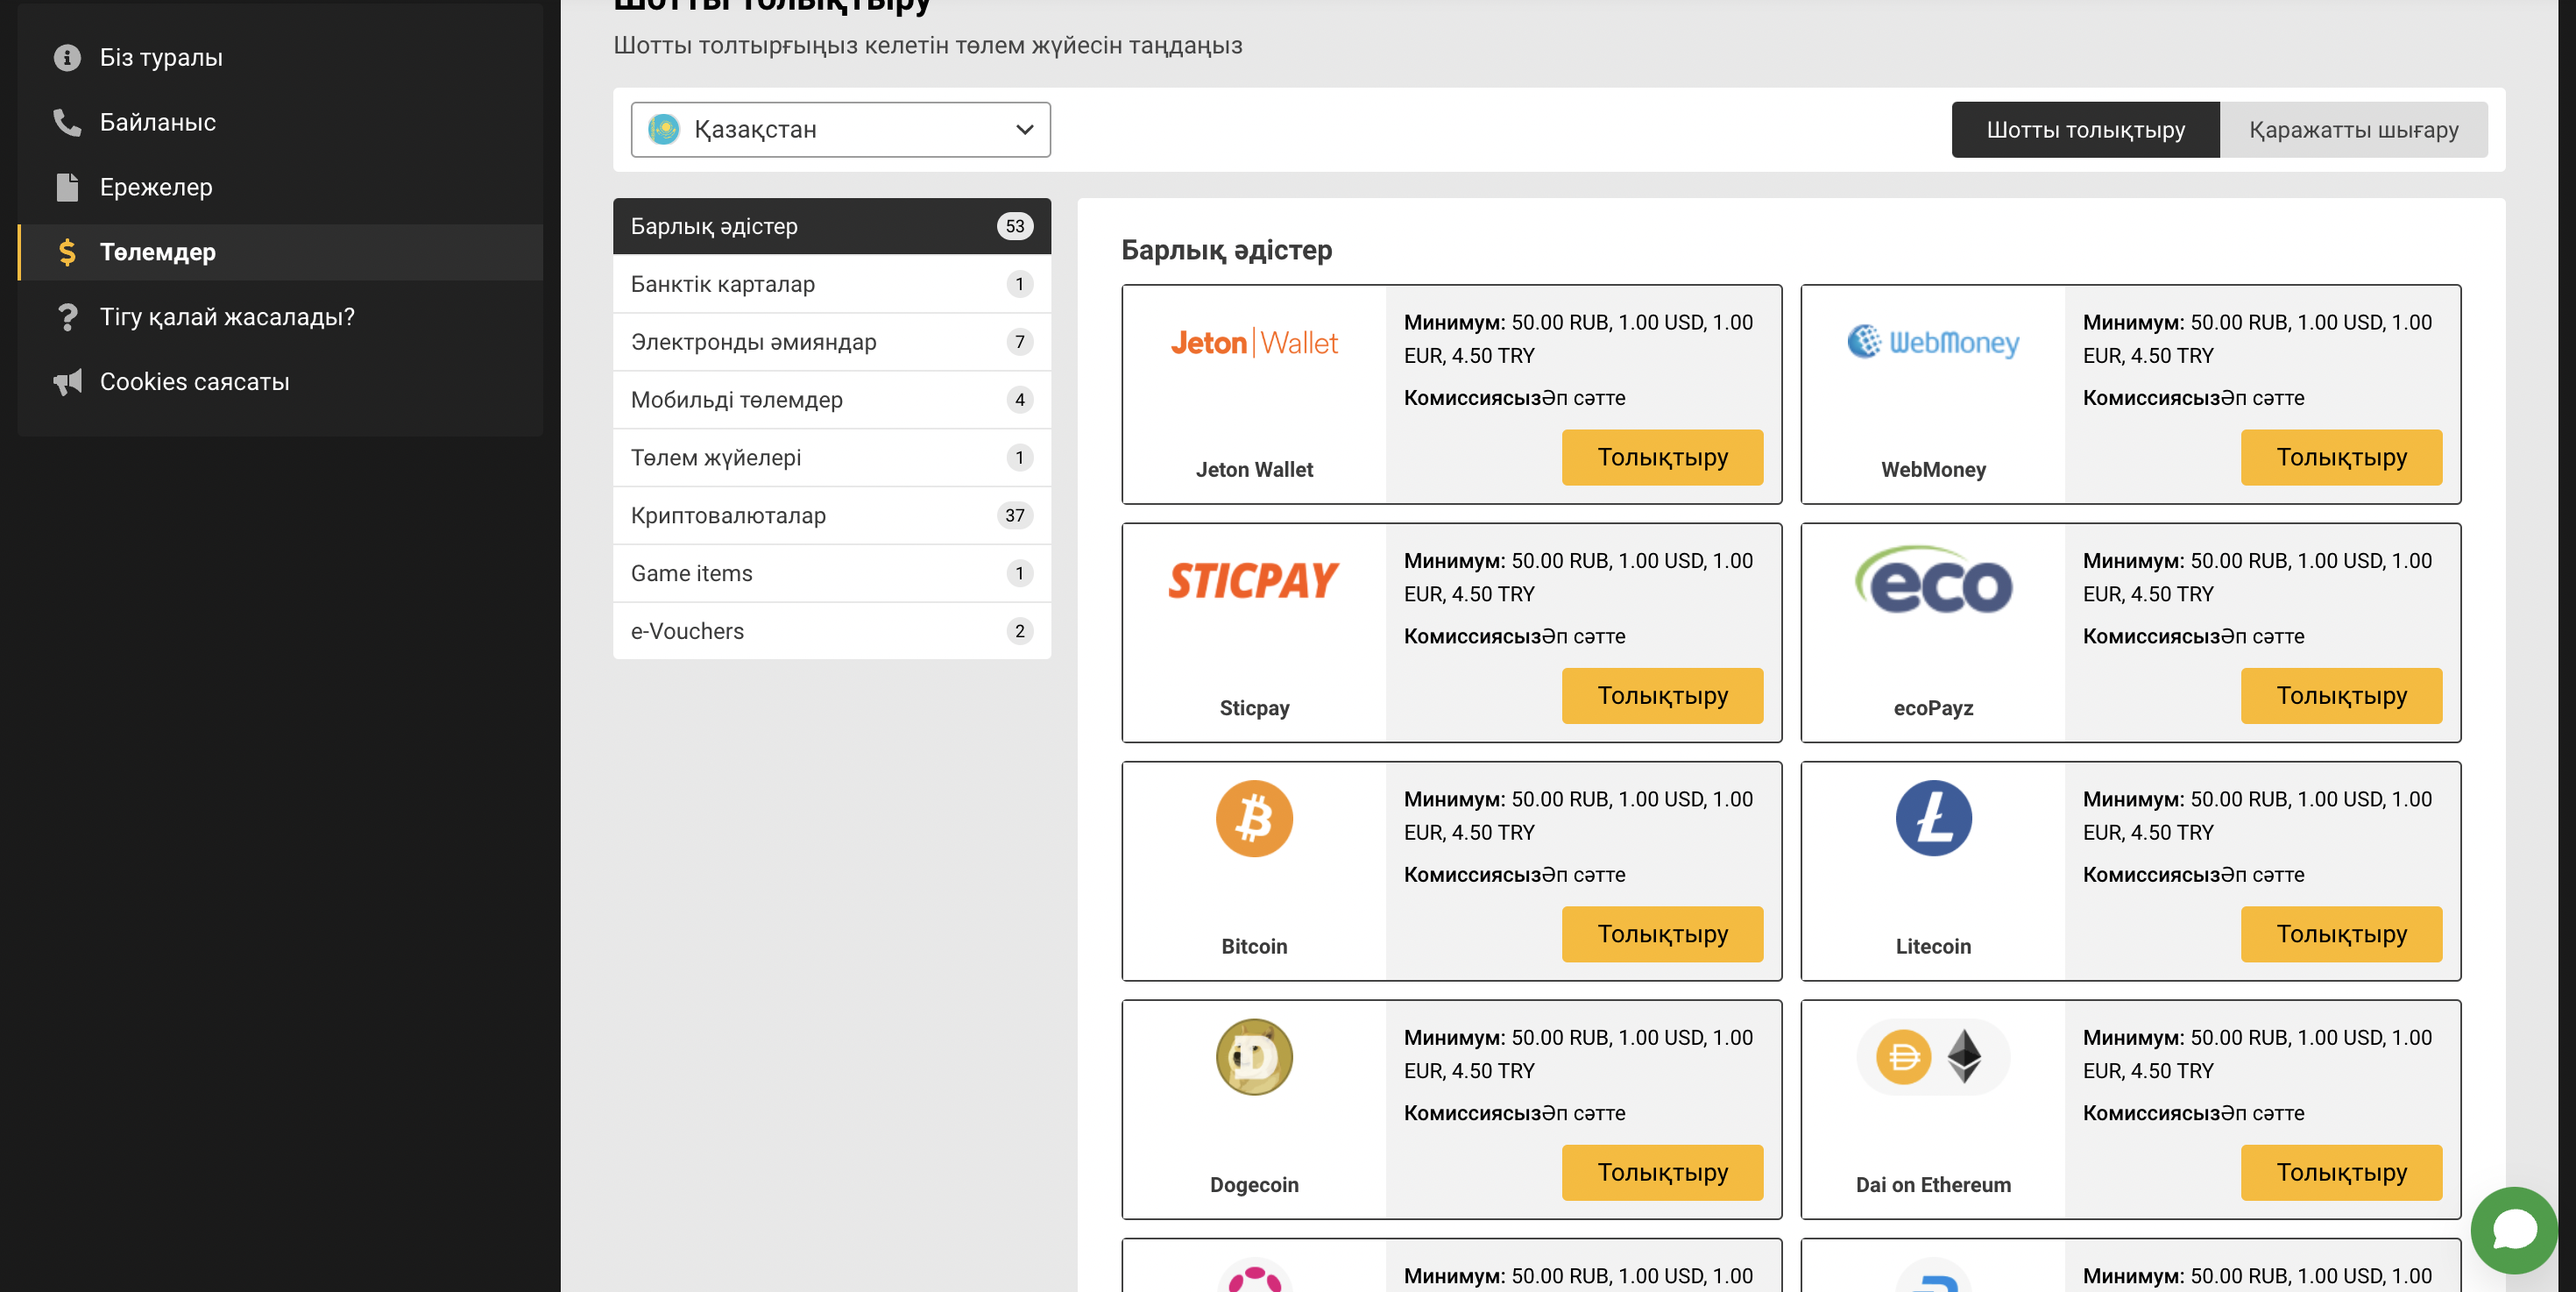Click Толықтыру button for Sticpay
The image size is (2576, 1292).
coord(1662,695)
